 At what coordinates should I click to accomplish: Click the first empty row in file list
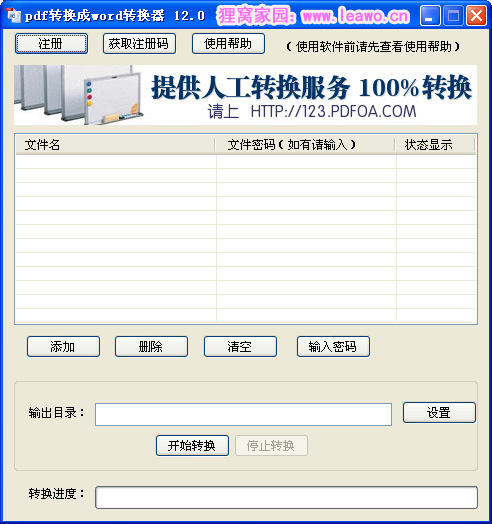point(246,162)
